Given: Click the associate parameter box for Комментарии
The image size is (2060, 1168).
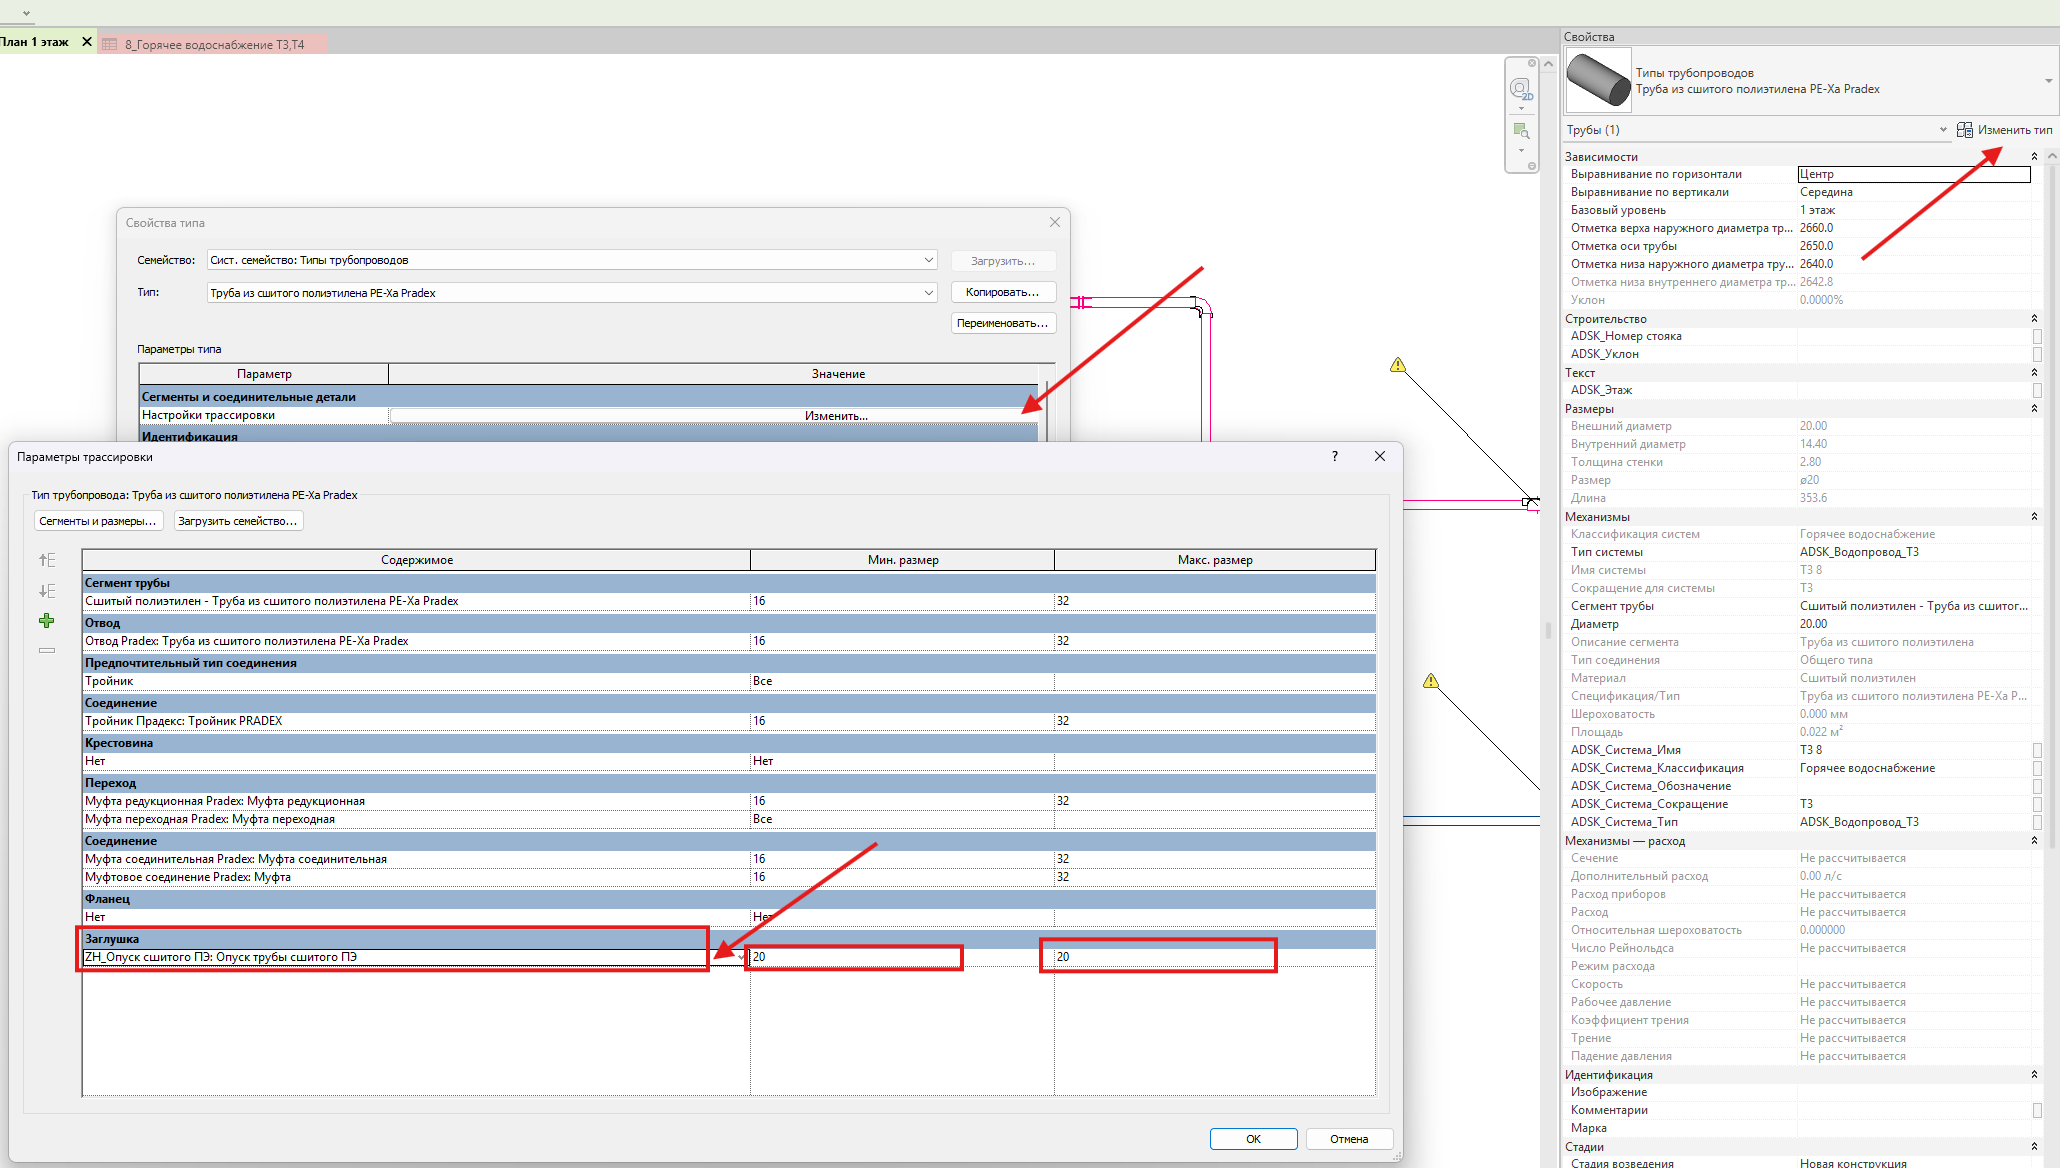Looking at the screenshot, I should click(x=2037, y=1111).
